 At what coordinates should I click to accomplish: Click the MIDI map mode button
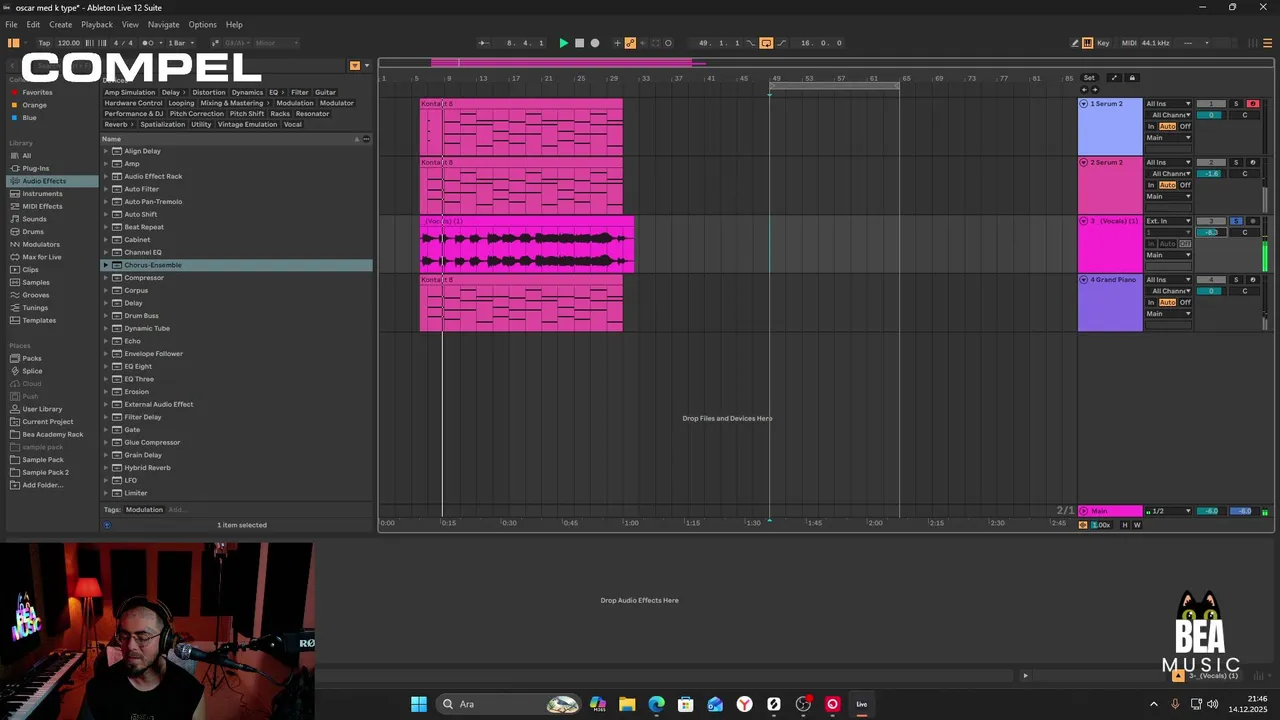1129,43
